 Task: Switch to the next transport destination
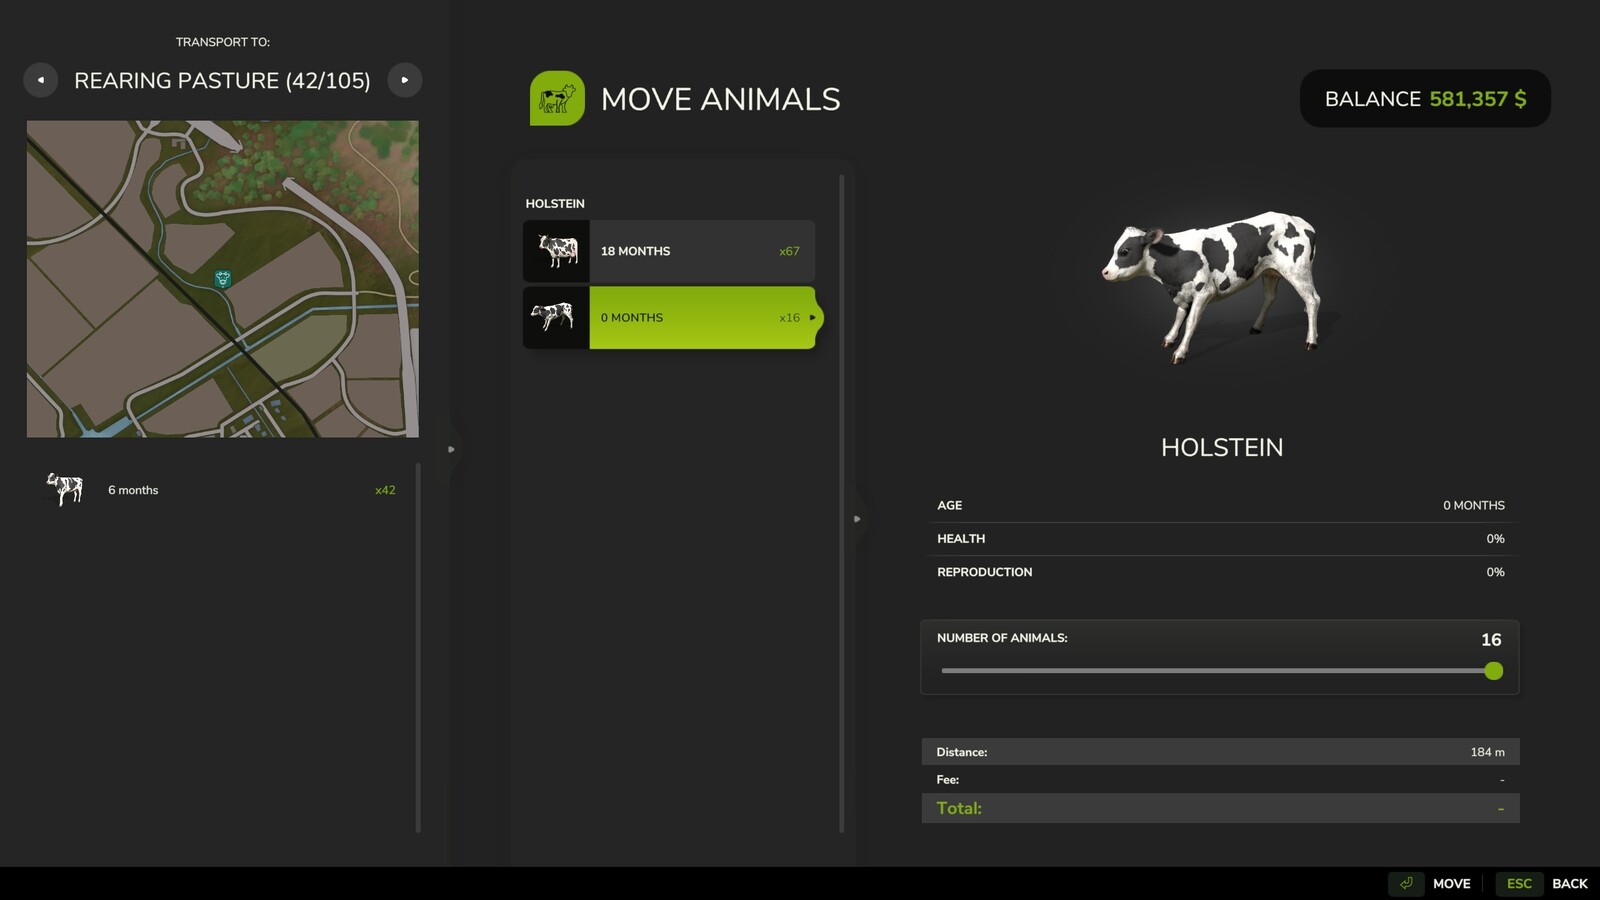click(405, 80)
